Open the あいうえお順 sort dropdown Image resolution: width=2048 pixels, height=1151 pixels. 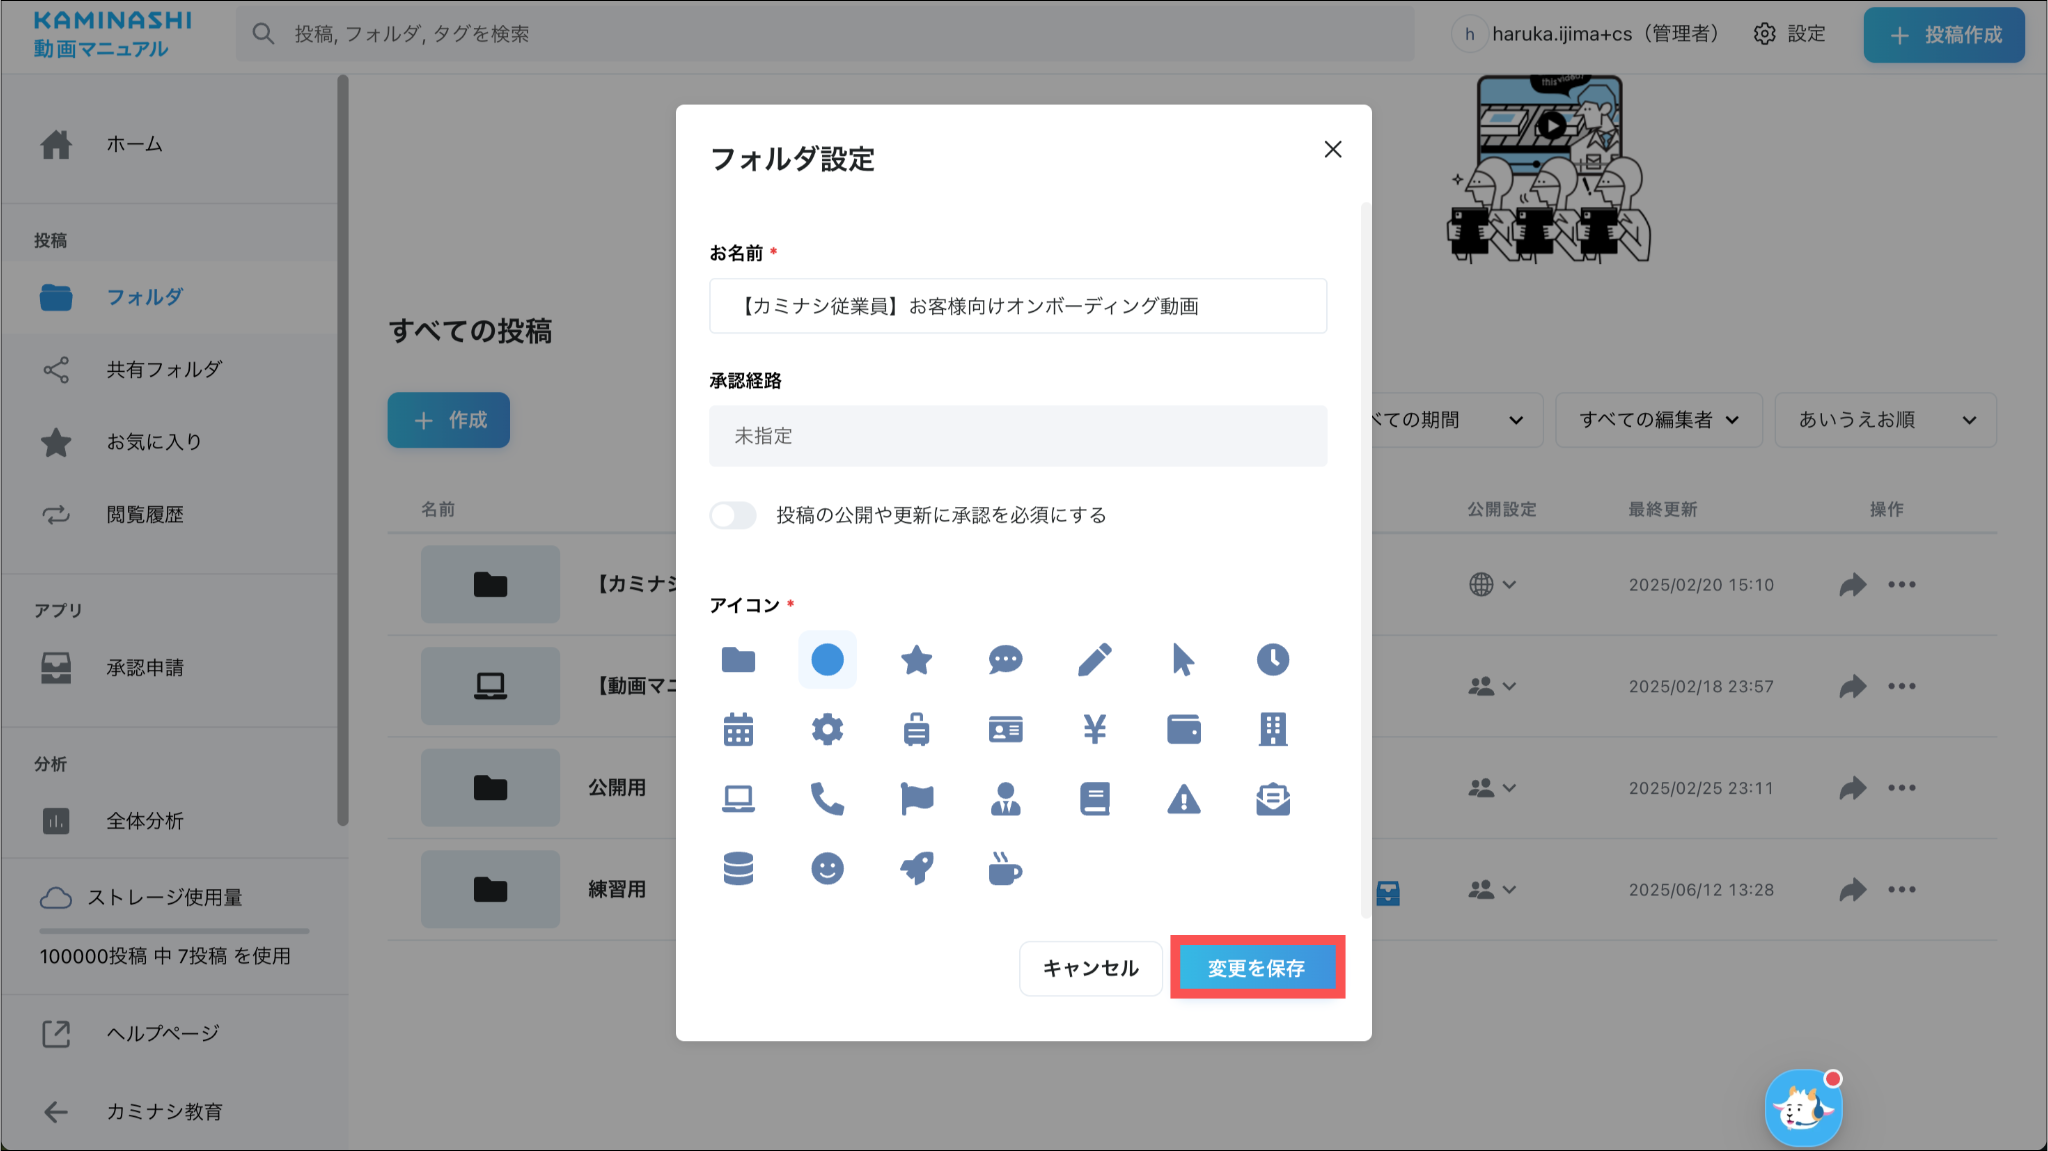pos(1885,420)
